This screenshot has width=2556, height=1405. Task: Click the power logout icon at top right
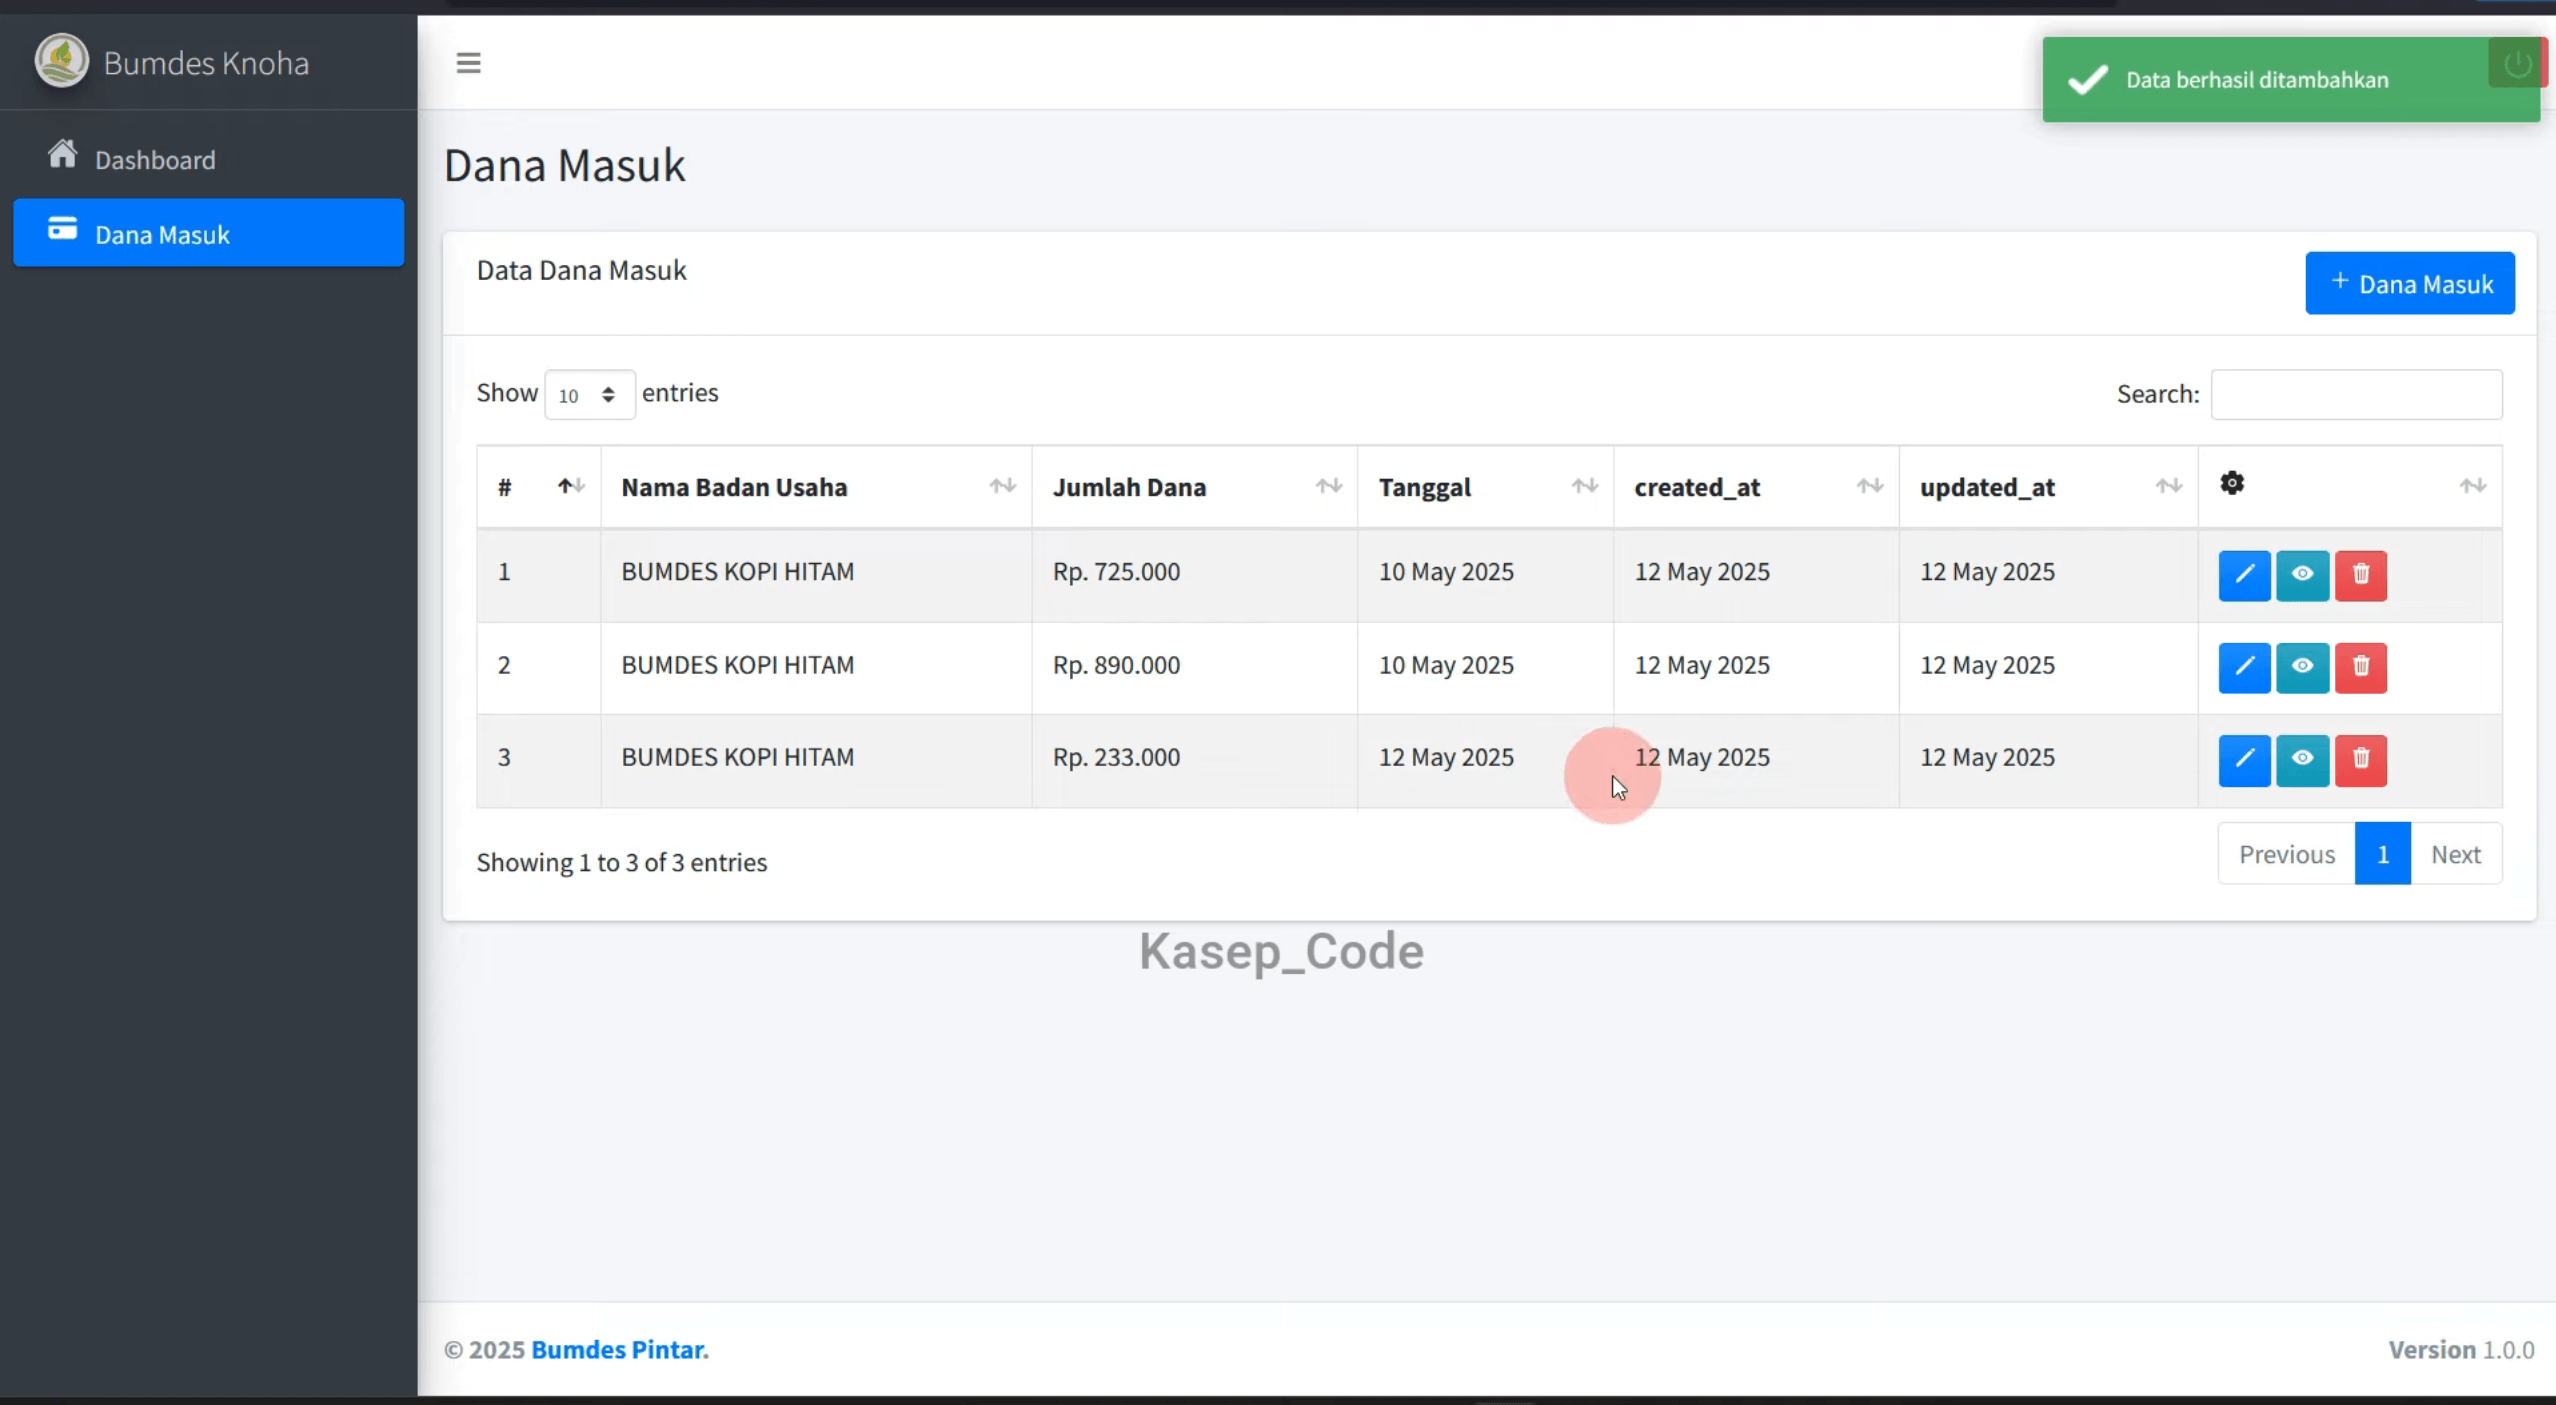2517,64
